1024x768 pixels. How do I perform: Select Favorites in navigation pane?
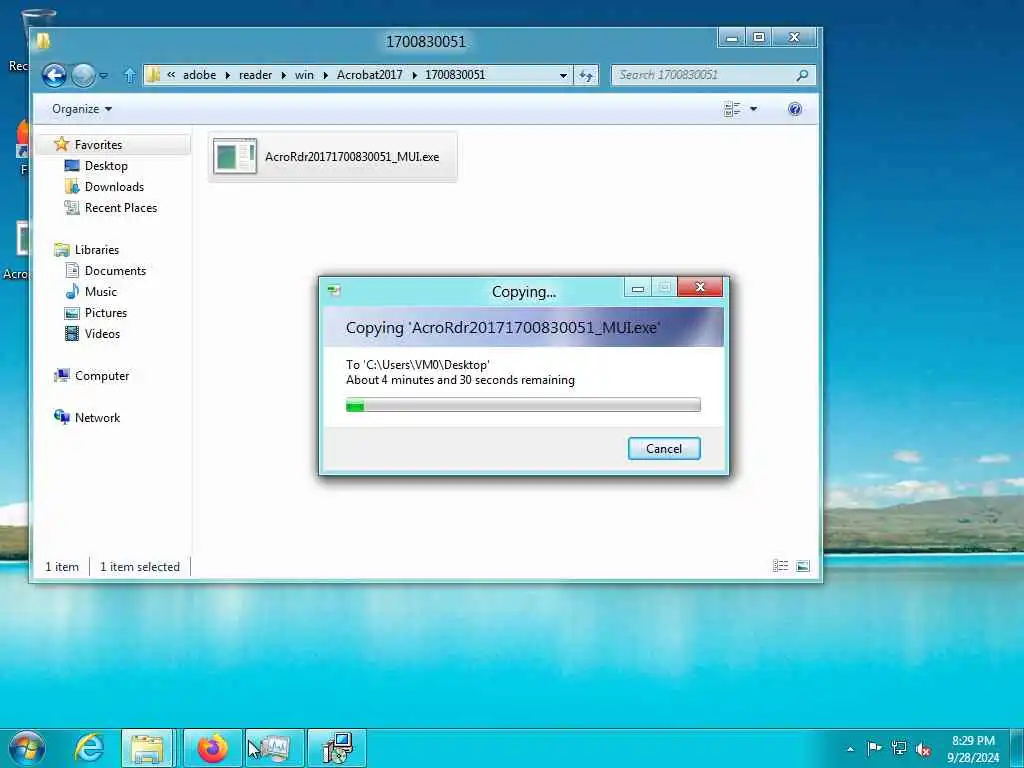[x=98, y=145]
